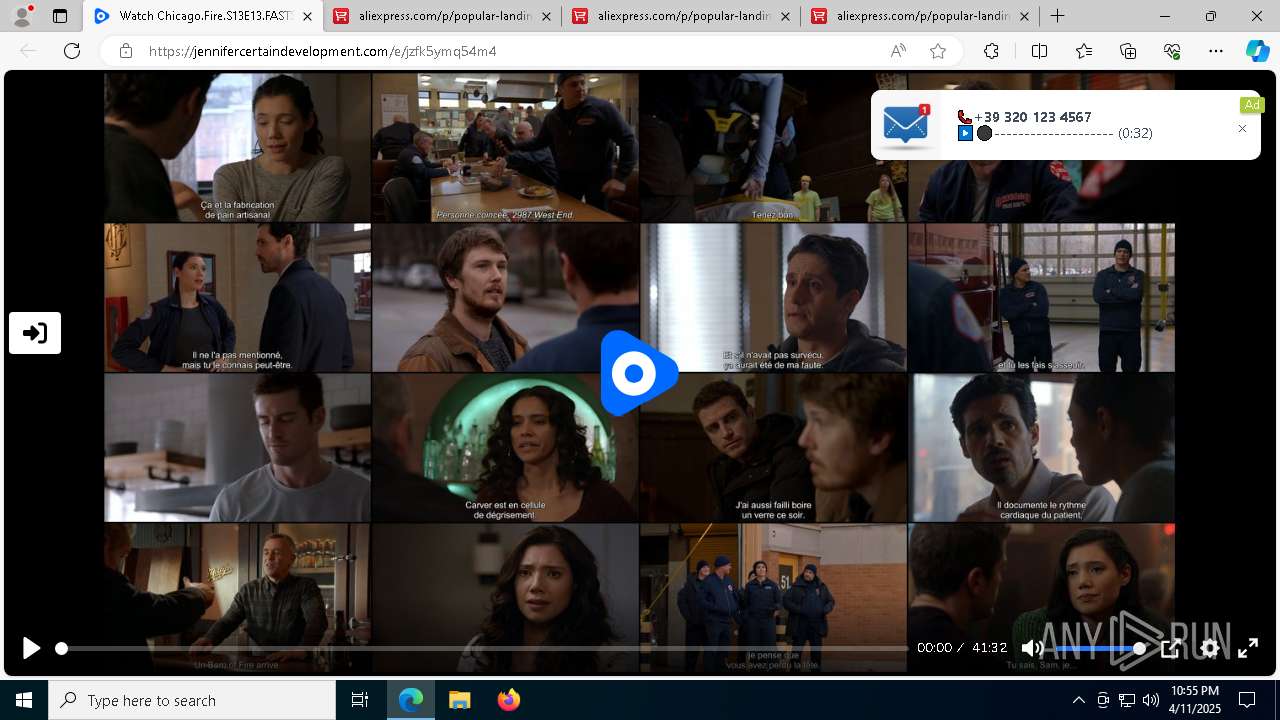Image resolution: width=1280 pixels, height=720 pixels.
Task: View site information lock icon
Action: click(x=125, y=51)
